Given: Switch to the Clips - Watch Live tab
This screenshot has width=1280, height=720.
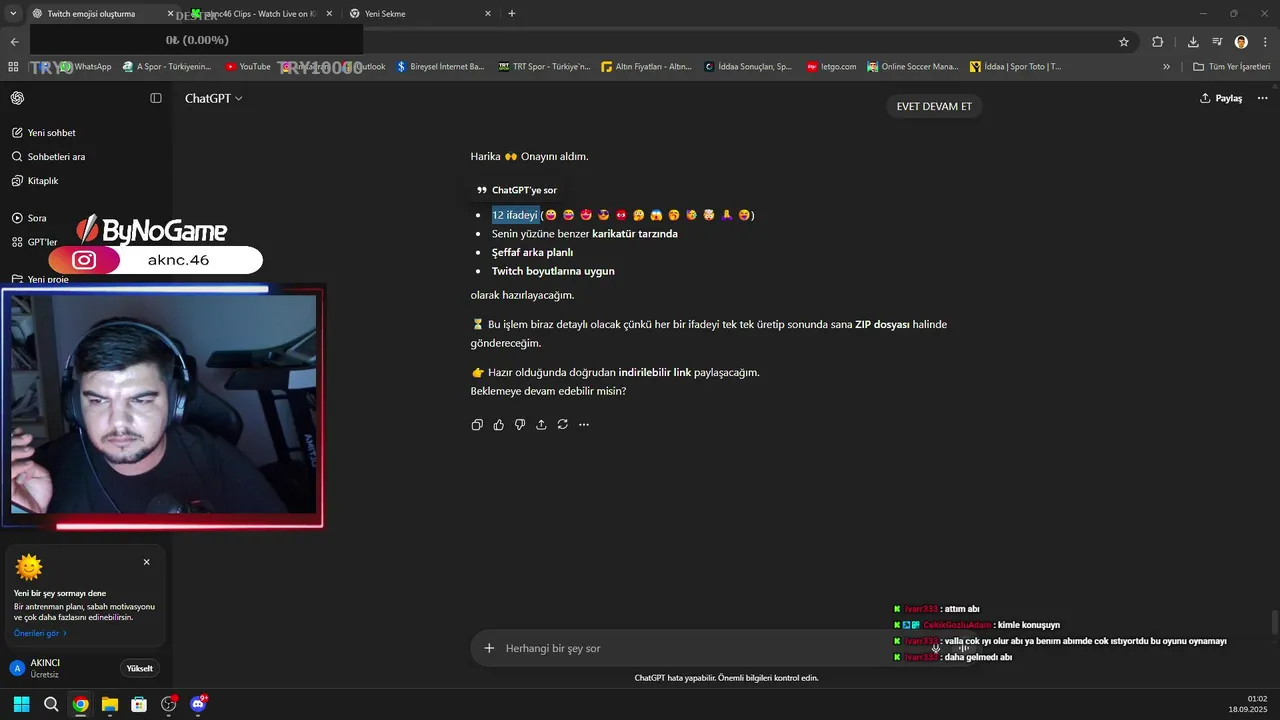Looking at the screenshot, I should click(262, 14).
